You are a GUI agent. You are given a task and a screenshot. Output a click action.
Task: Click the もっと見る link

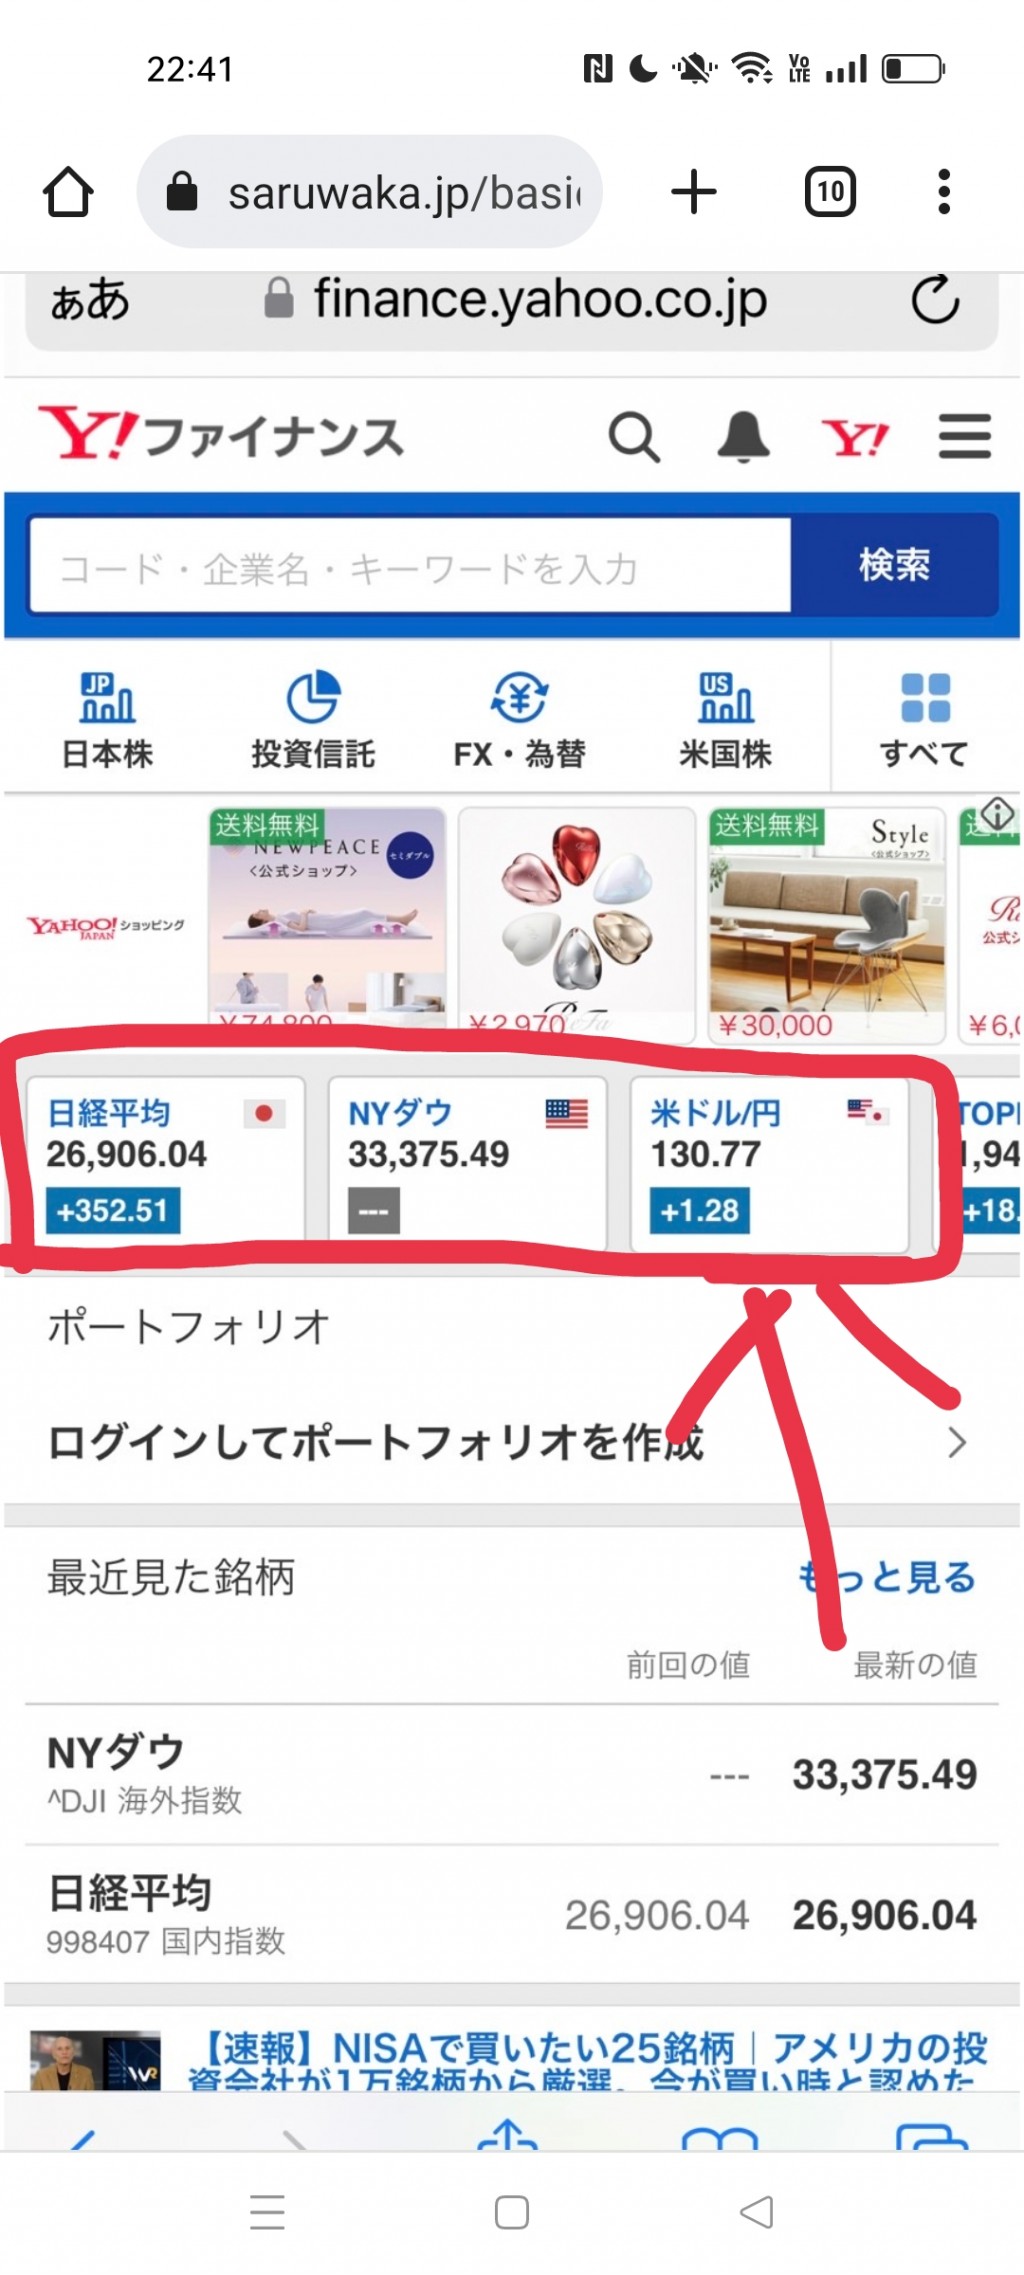point(887,1577)
